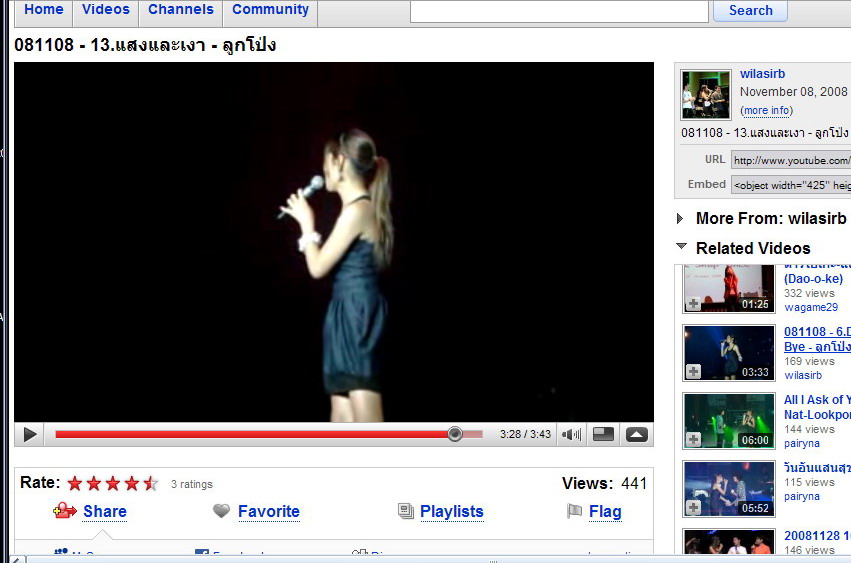Click the Views: 441 counter

click(x=604, y=483)
